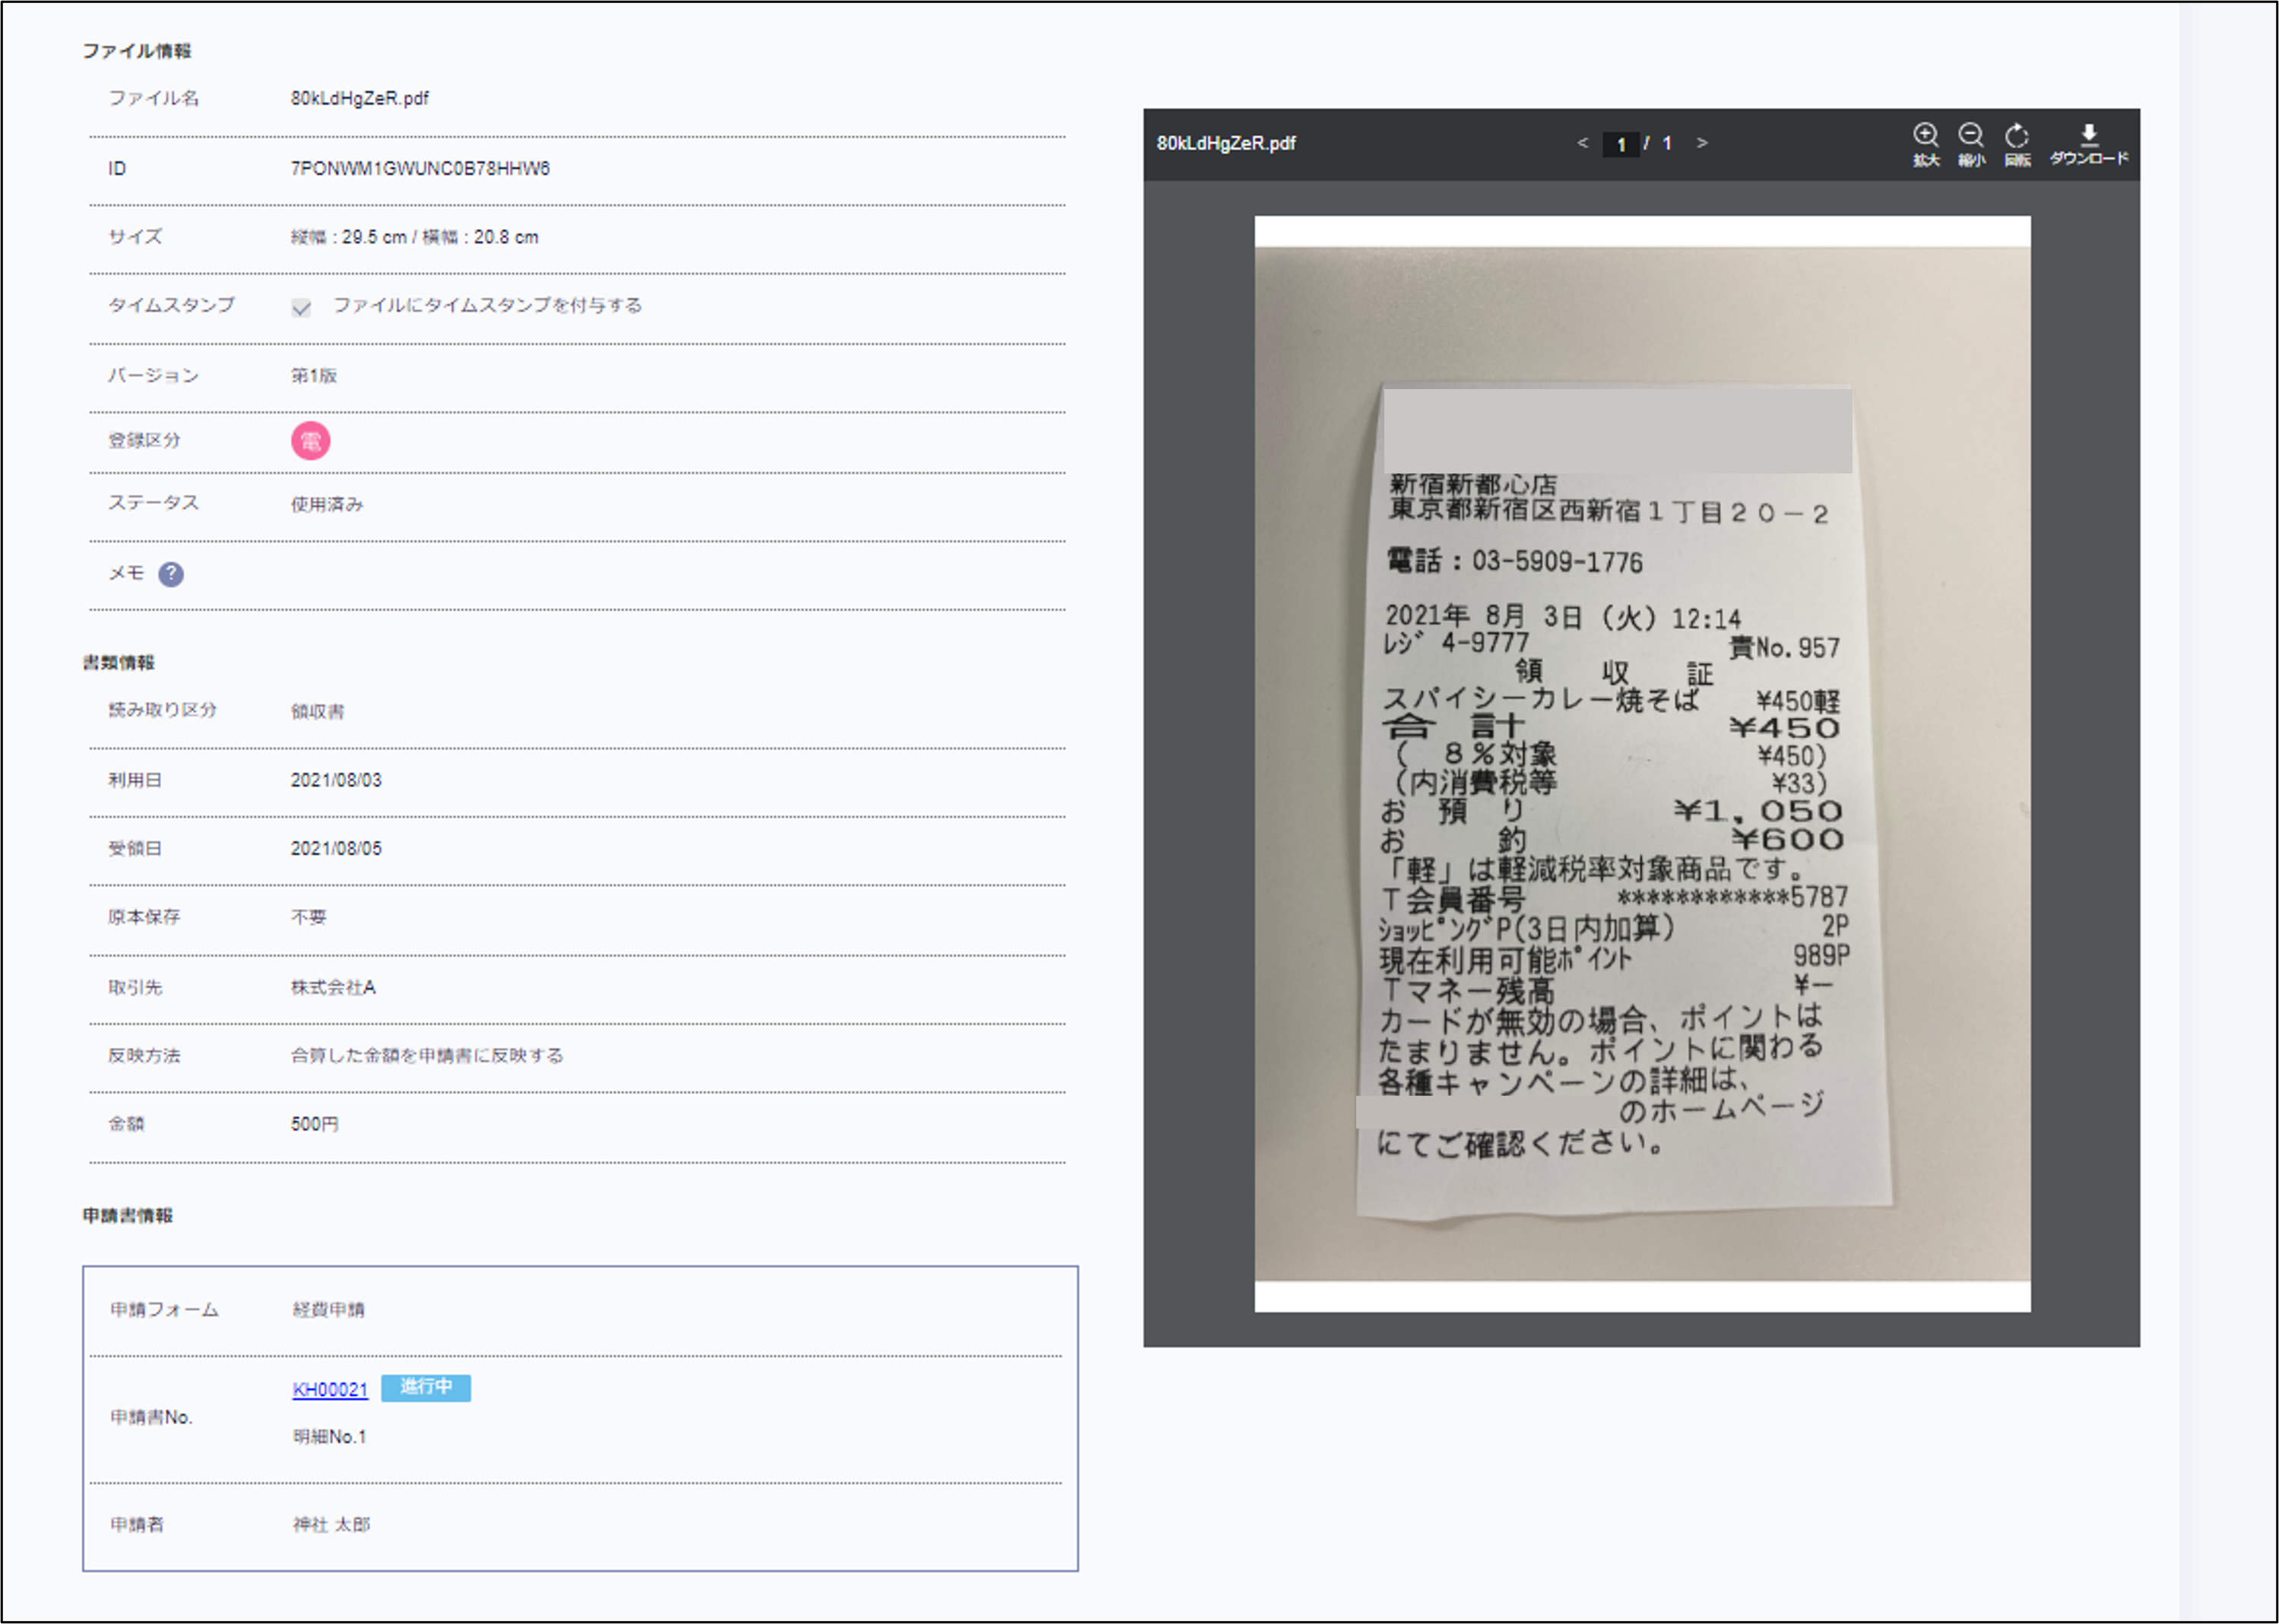Click the 明細No.1 detail text
The height and width of the screenshot is (1624, 2279).
click(x=330, y=1437)
